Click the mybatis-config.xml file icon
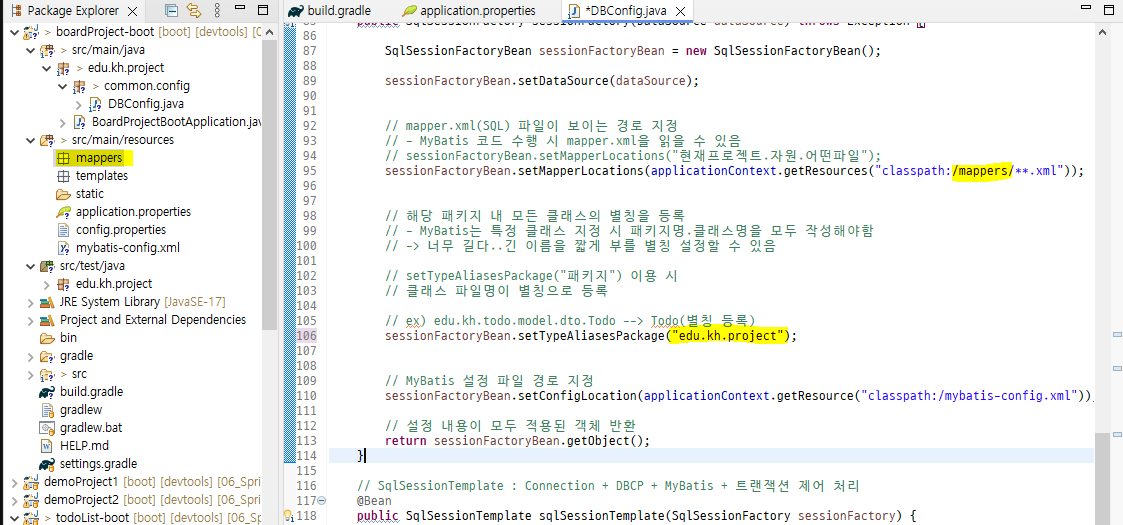The width and height of the screenshot is (1123, 525). coord(63,248)
